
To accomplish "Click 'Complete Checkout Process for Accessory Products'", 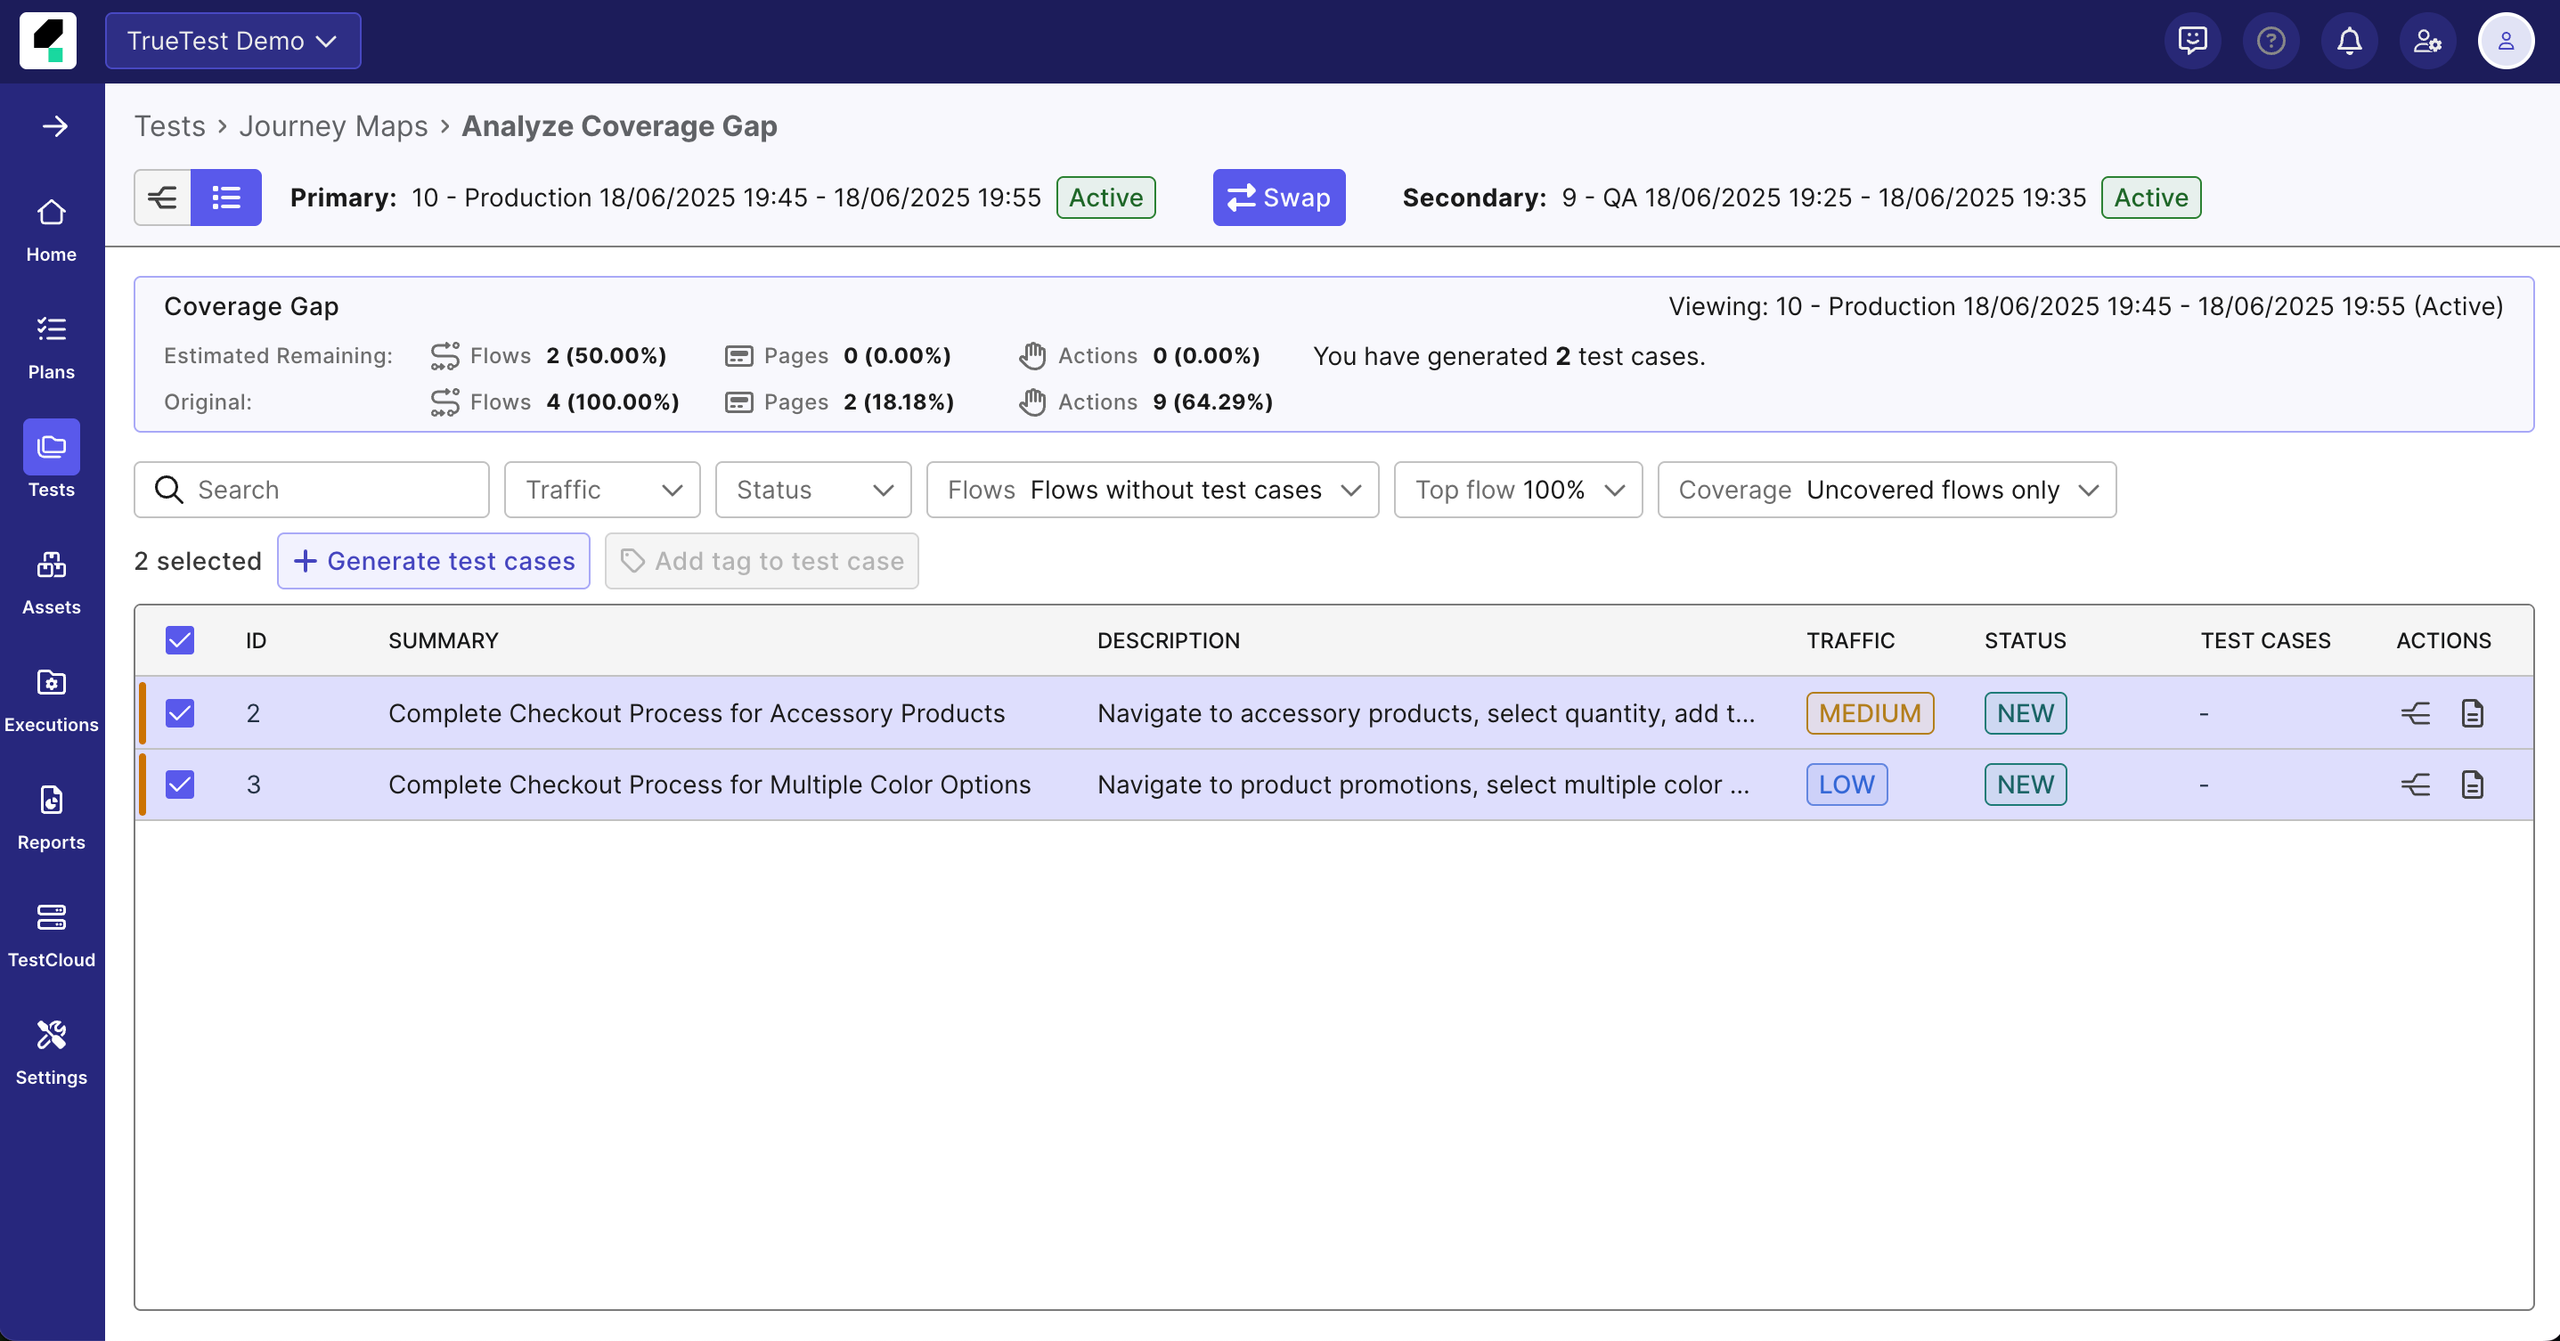I will point(696,713).
